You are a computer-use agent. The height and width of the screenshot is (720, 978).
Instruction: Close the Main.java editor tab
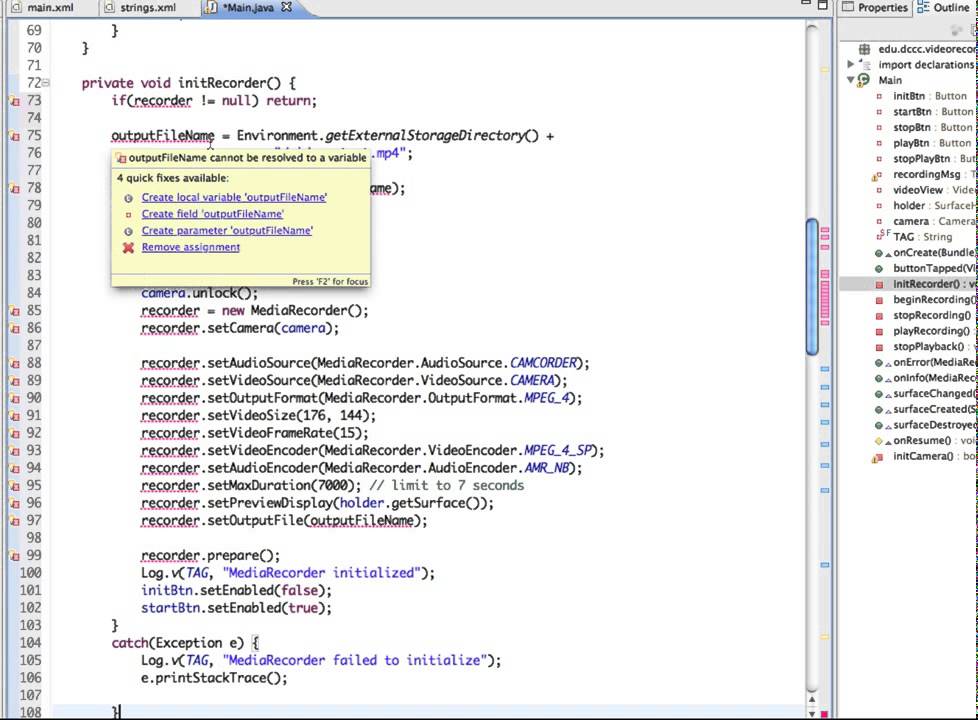[286, 7]
